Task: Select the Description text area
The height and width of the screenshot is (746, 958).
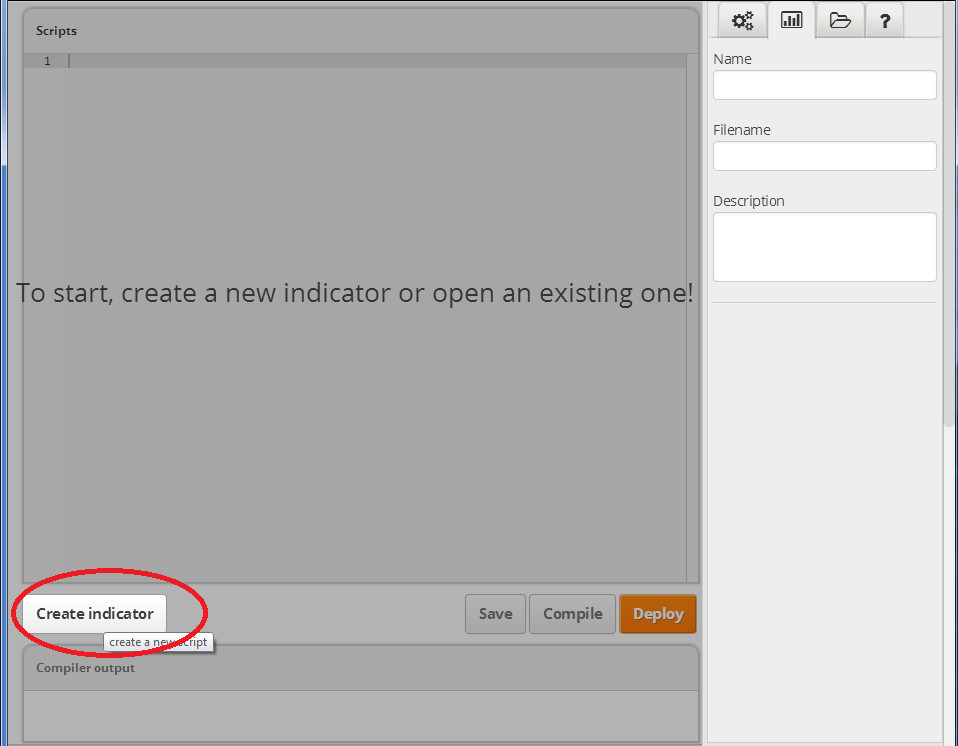Action: (824, 246)
